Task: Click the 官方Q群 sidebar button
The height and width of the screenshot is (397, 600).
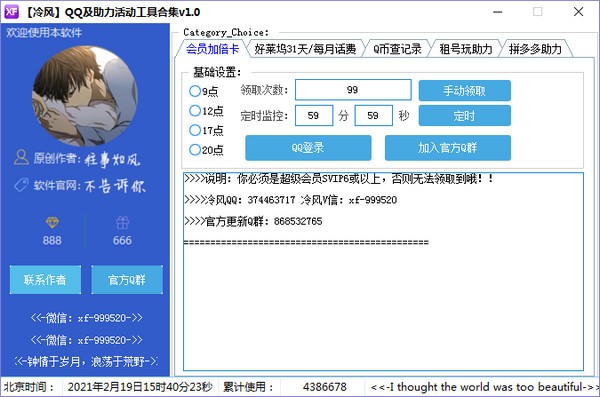Action: coord(127,280)
